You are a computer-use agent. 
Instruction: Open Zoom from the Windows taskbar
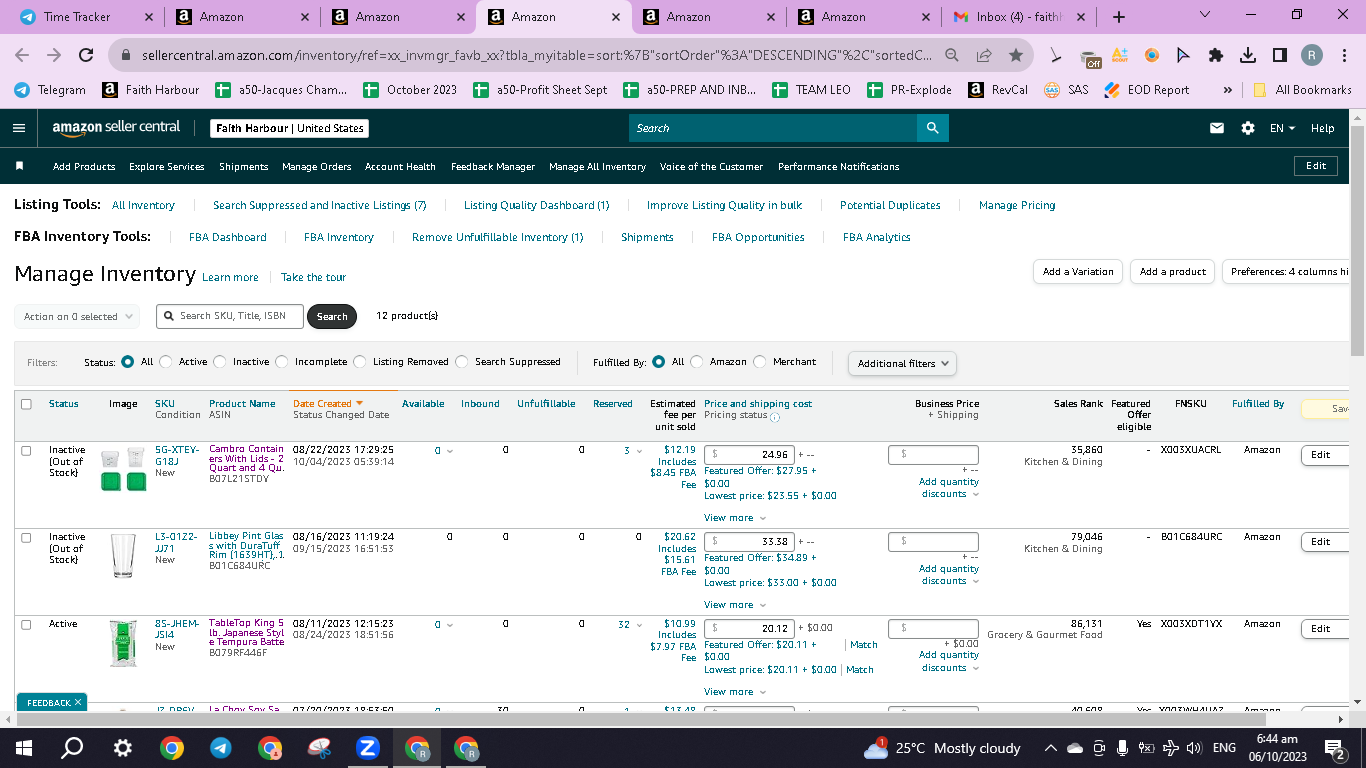coord(367,748)
